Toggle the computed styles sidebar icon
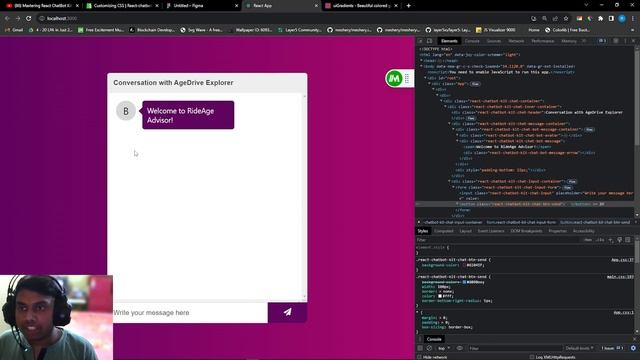The width and height of the screenshot is (640, 360). [628, 240]
